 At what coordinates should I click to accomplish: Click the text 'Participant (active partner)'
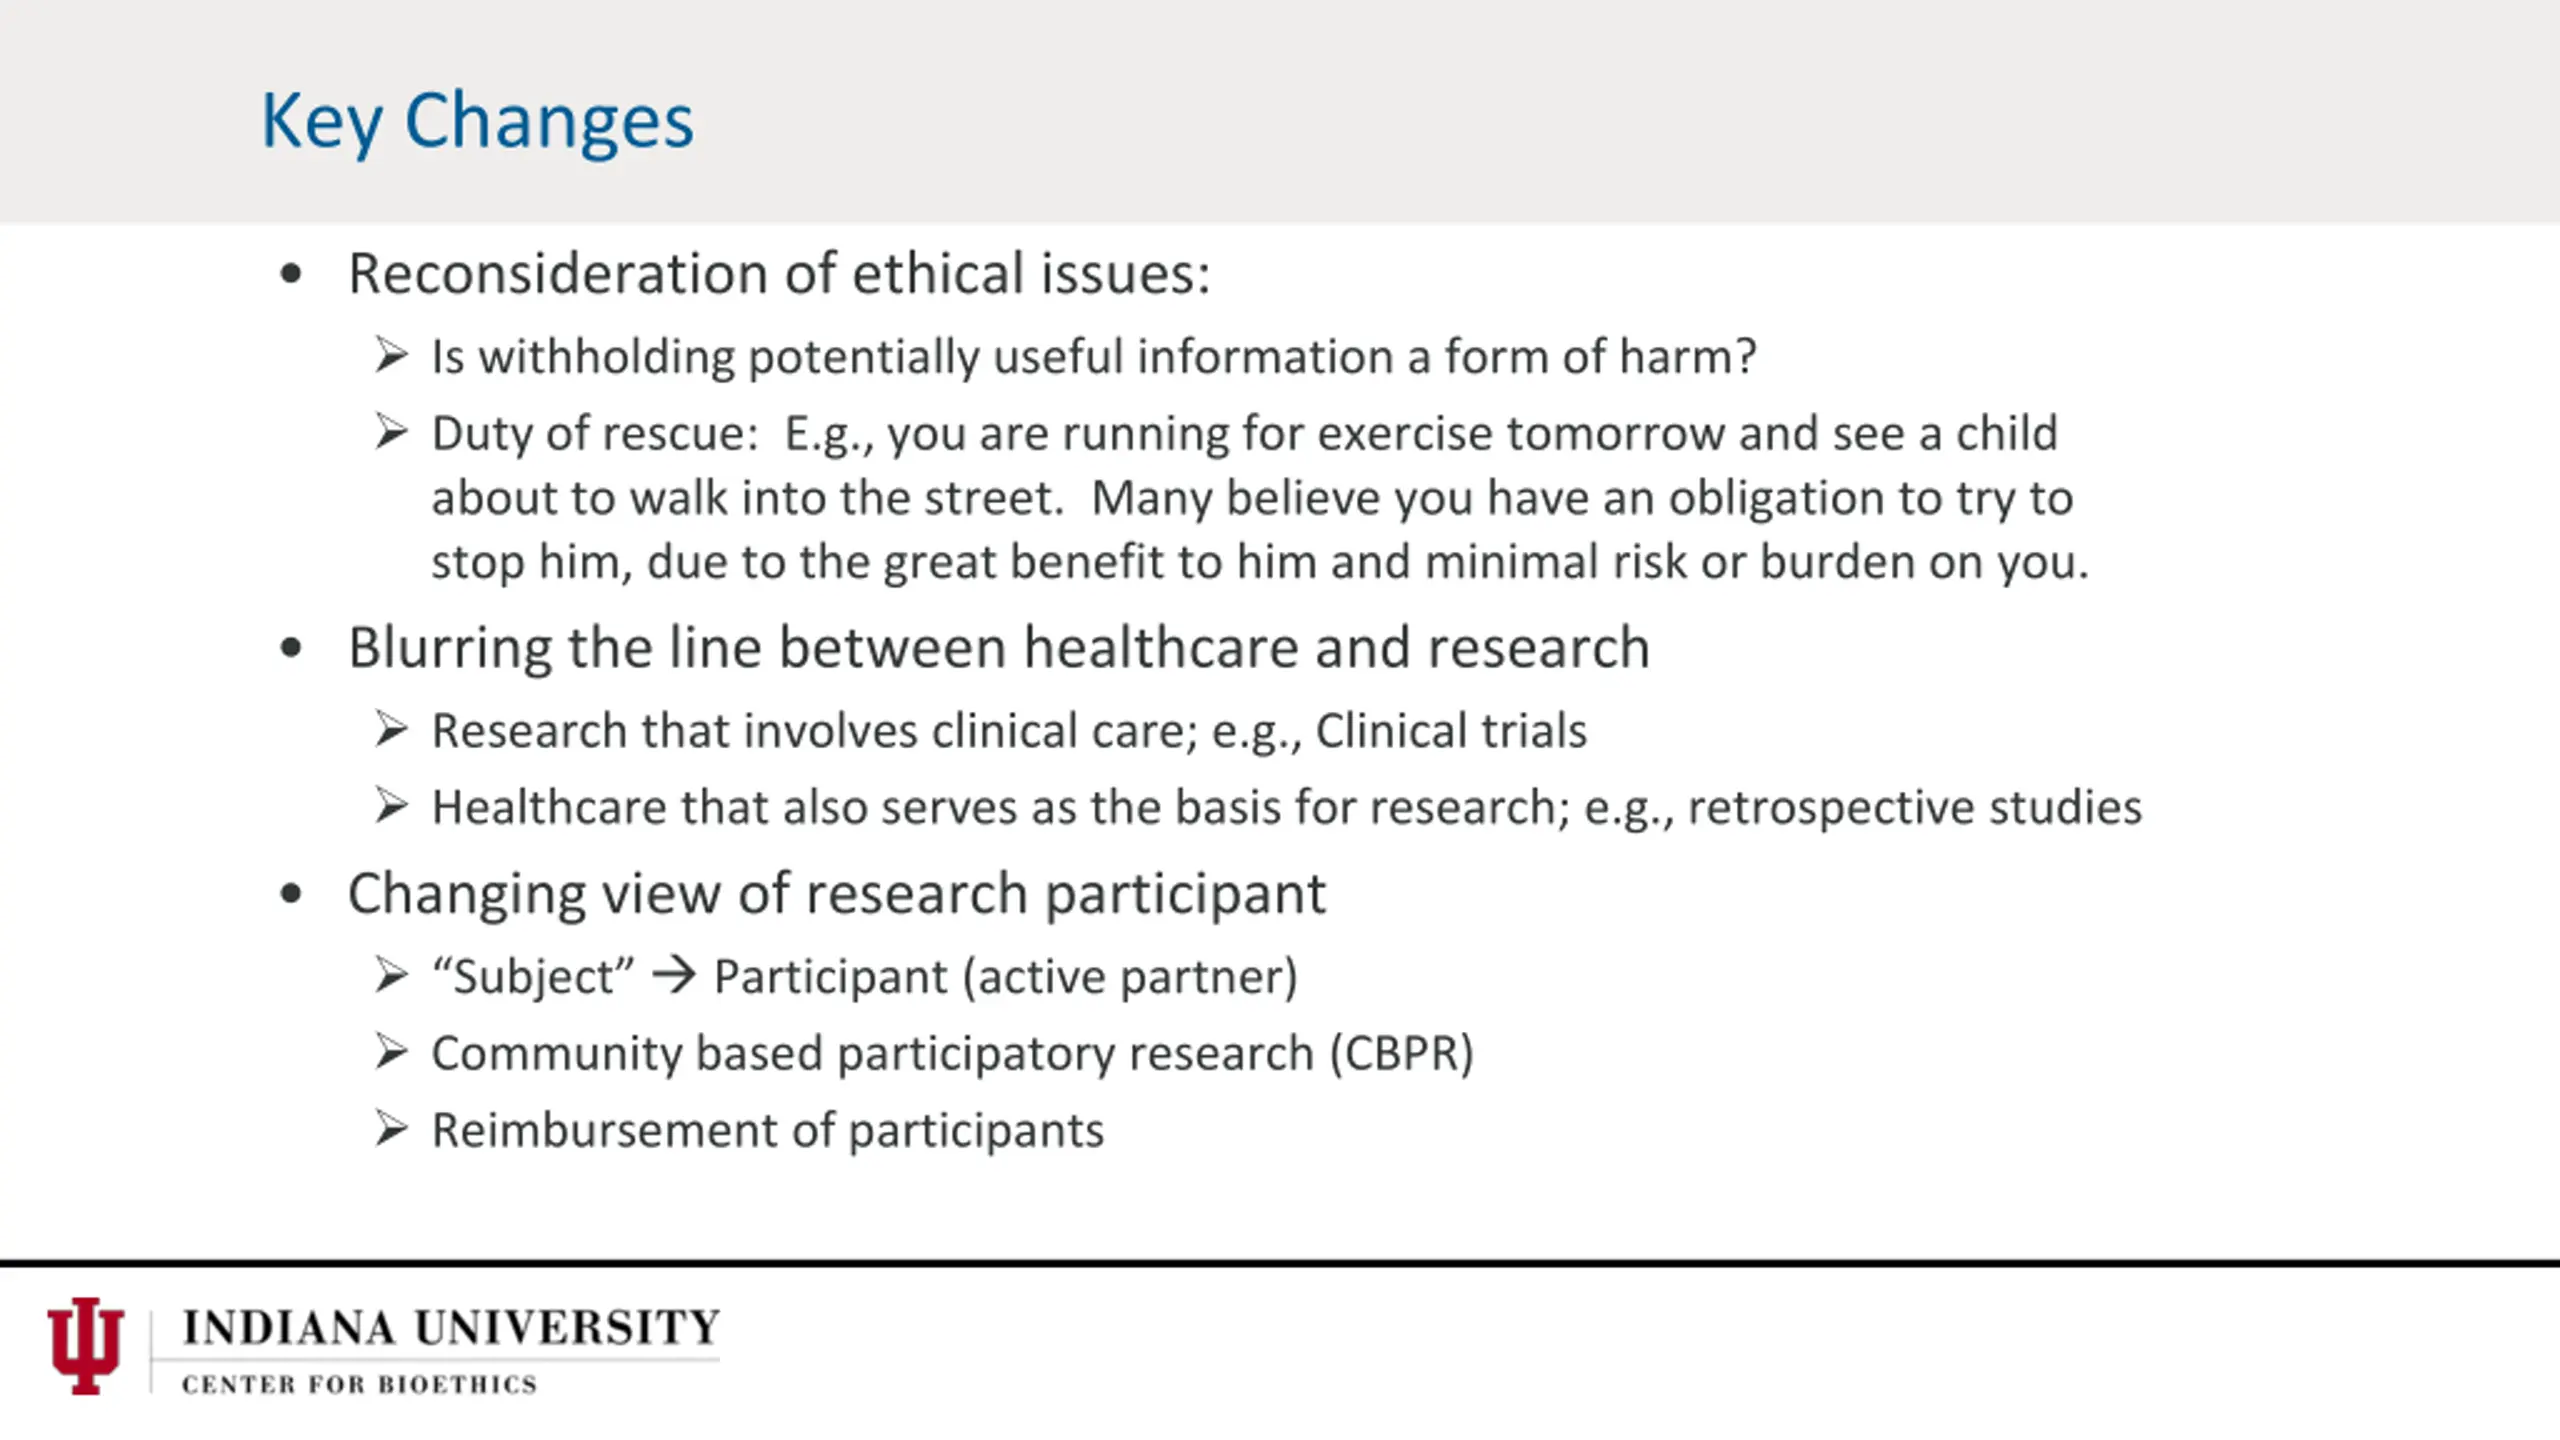click(x=1006, y=977)
